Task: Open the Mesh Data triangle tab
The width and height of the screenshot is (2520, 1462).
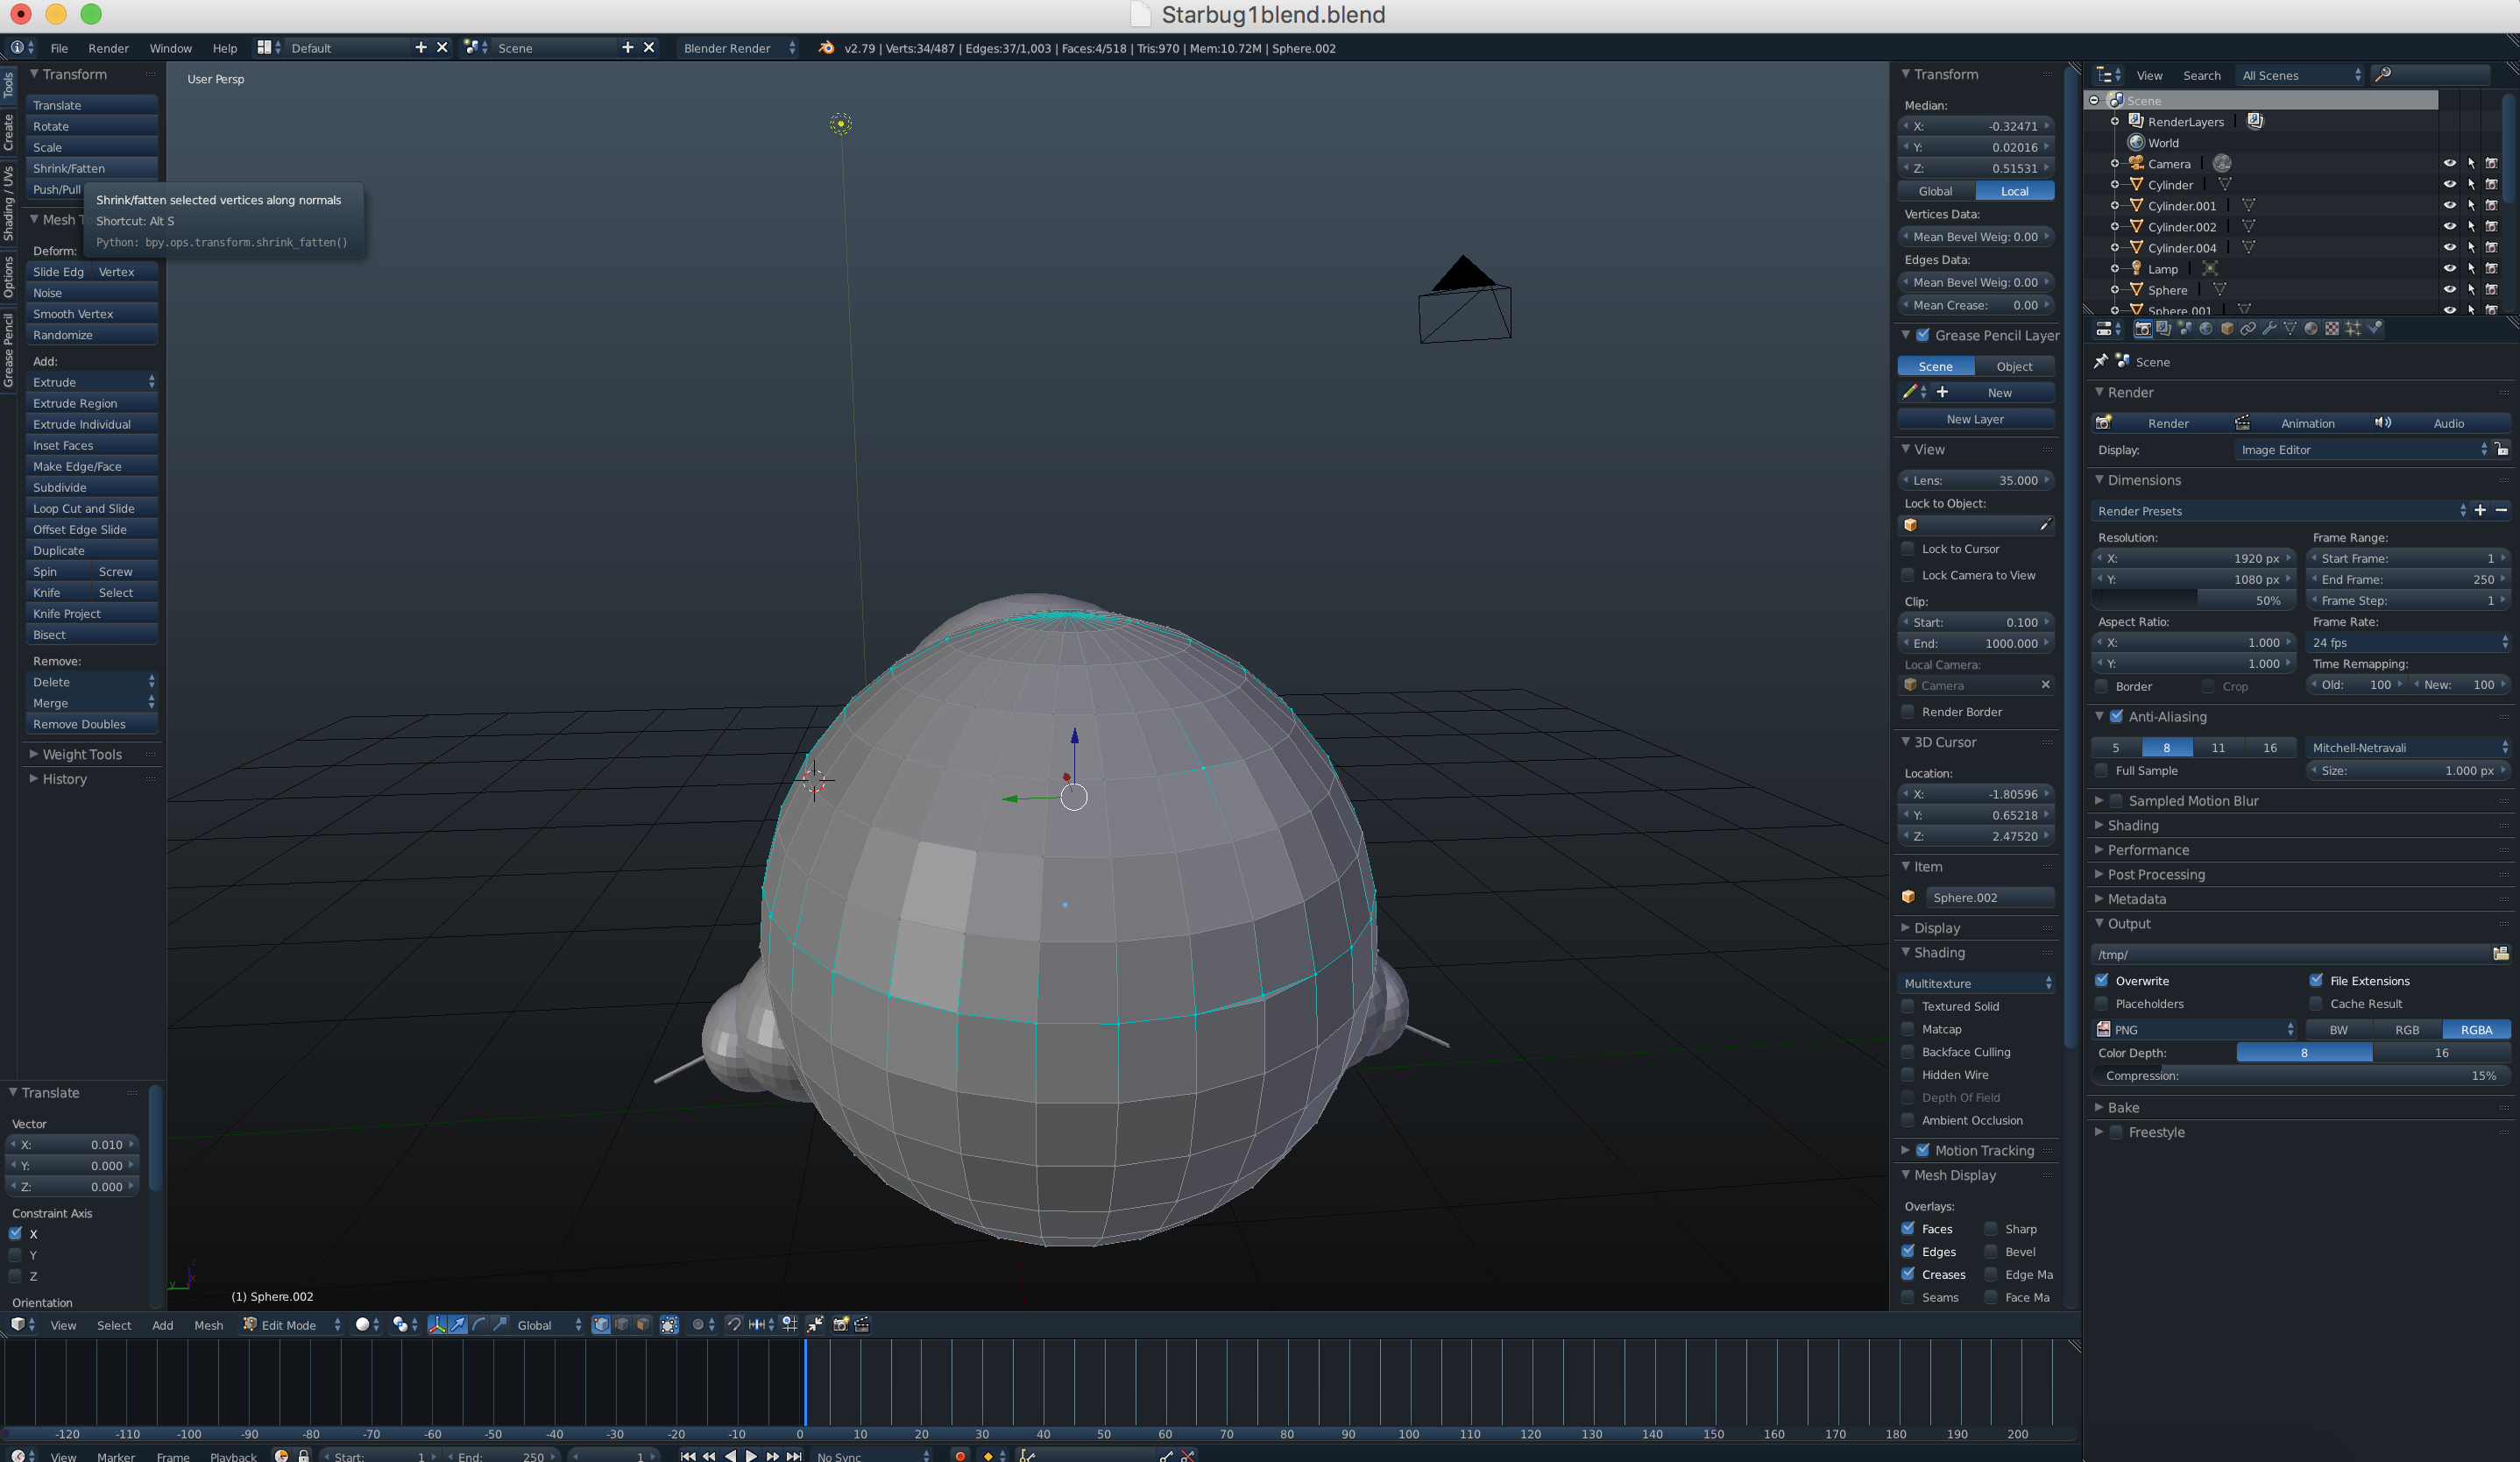Action: [x=2290, y=328]
